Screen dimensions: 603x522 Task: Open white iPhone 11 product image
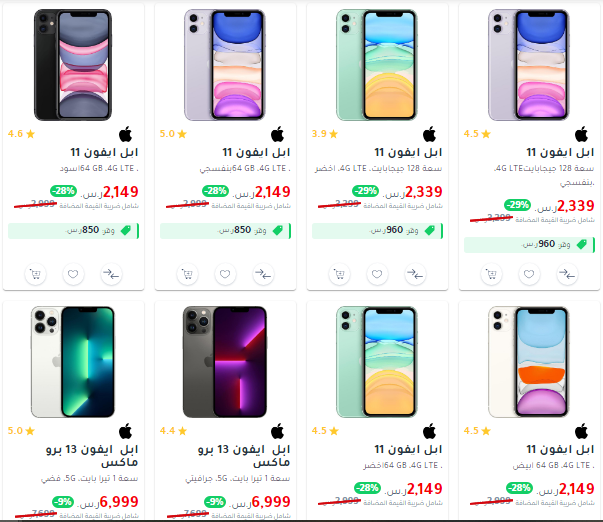tap(529, 362)
